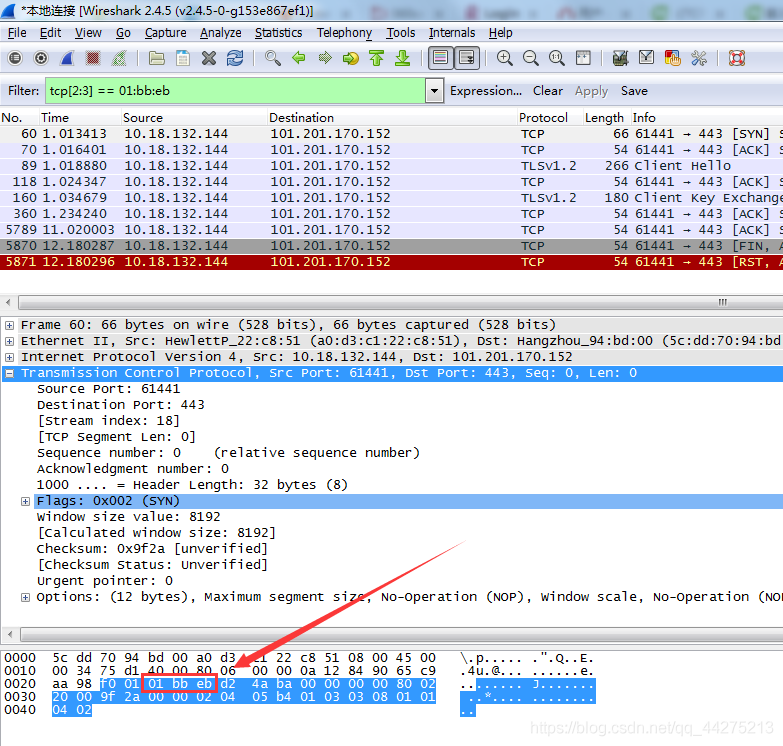Open the Edit menu

50,33
